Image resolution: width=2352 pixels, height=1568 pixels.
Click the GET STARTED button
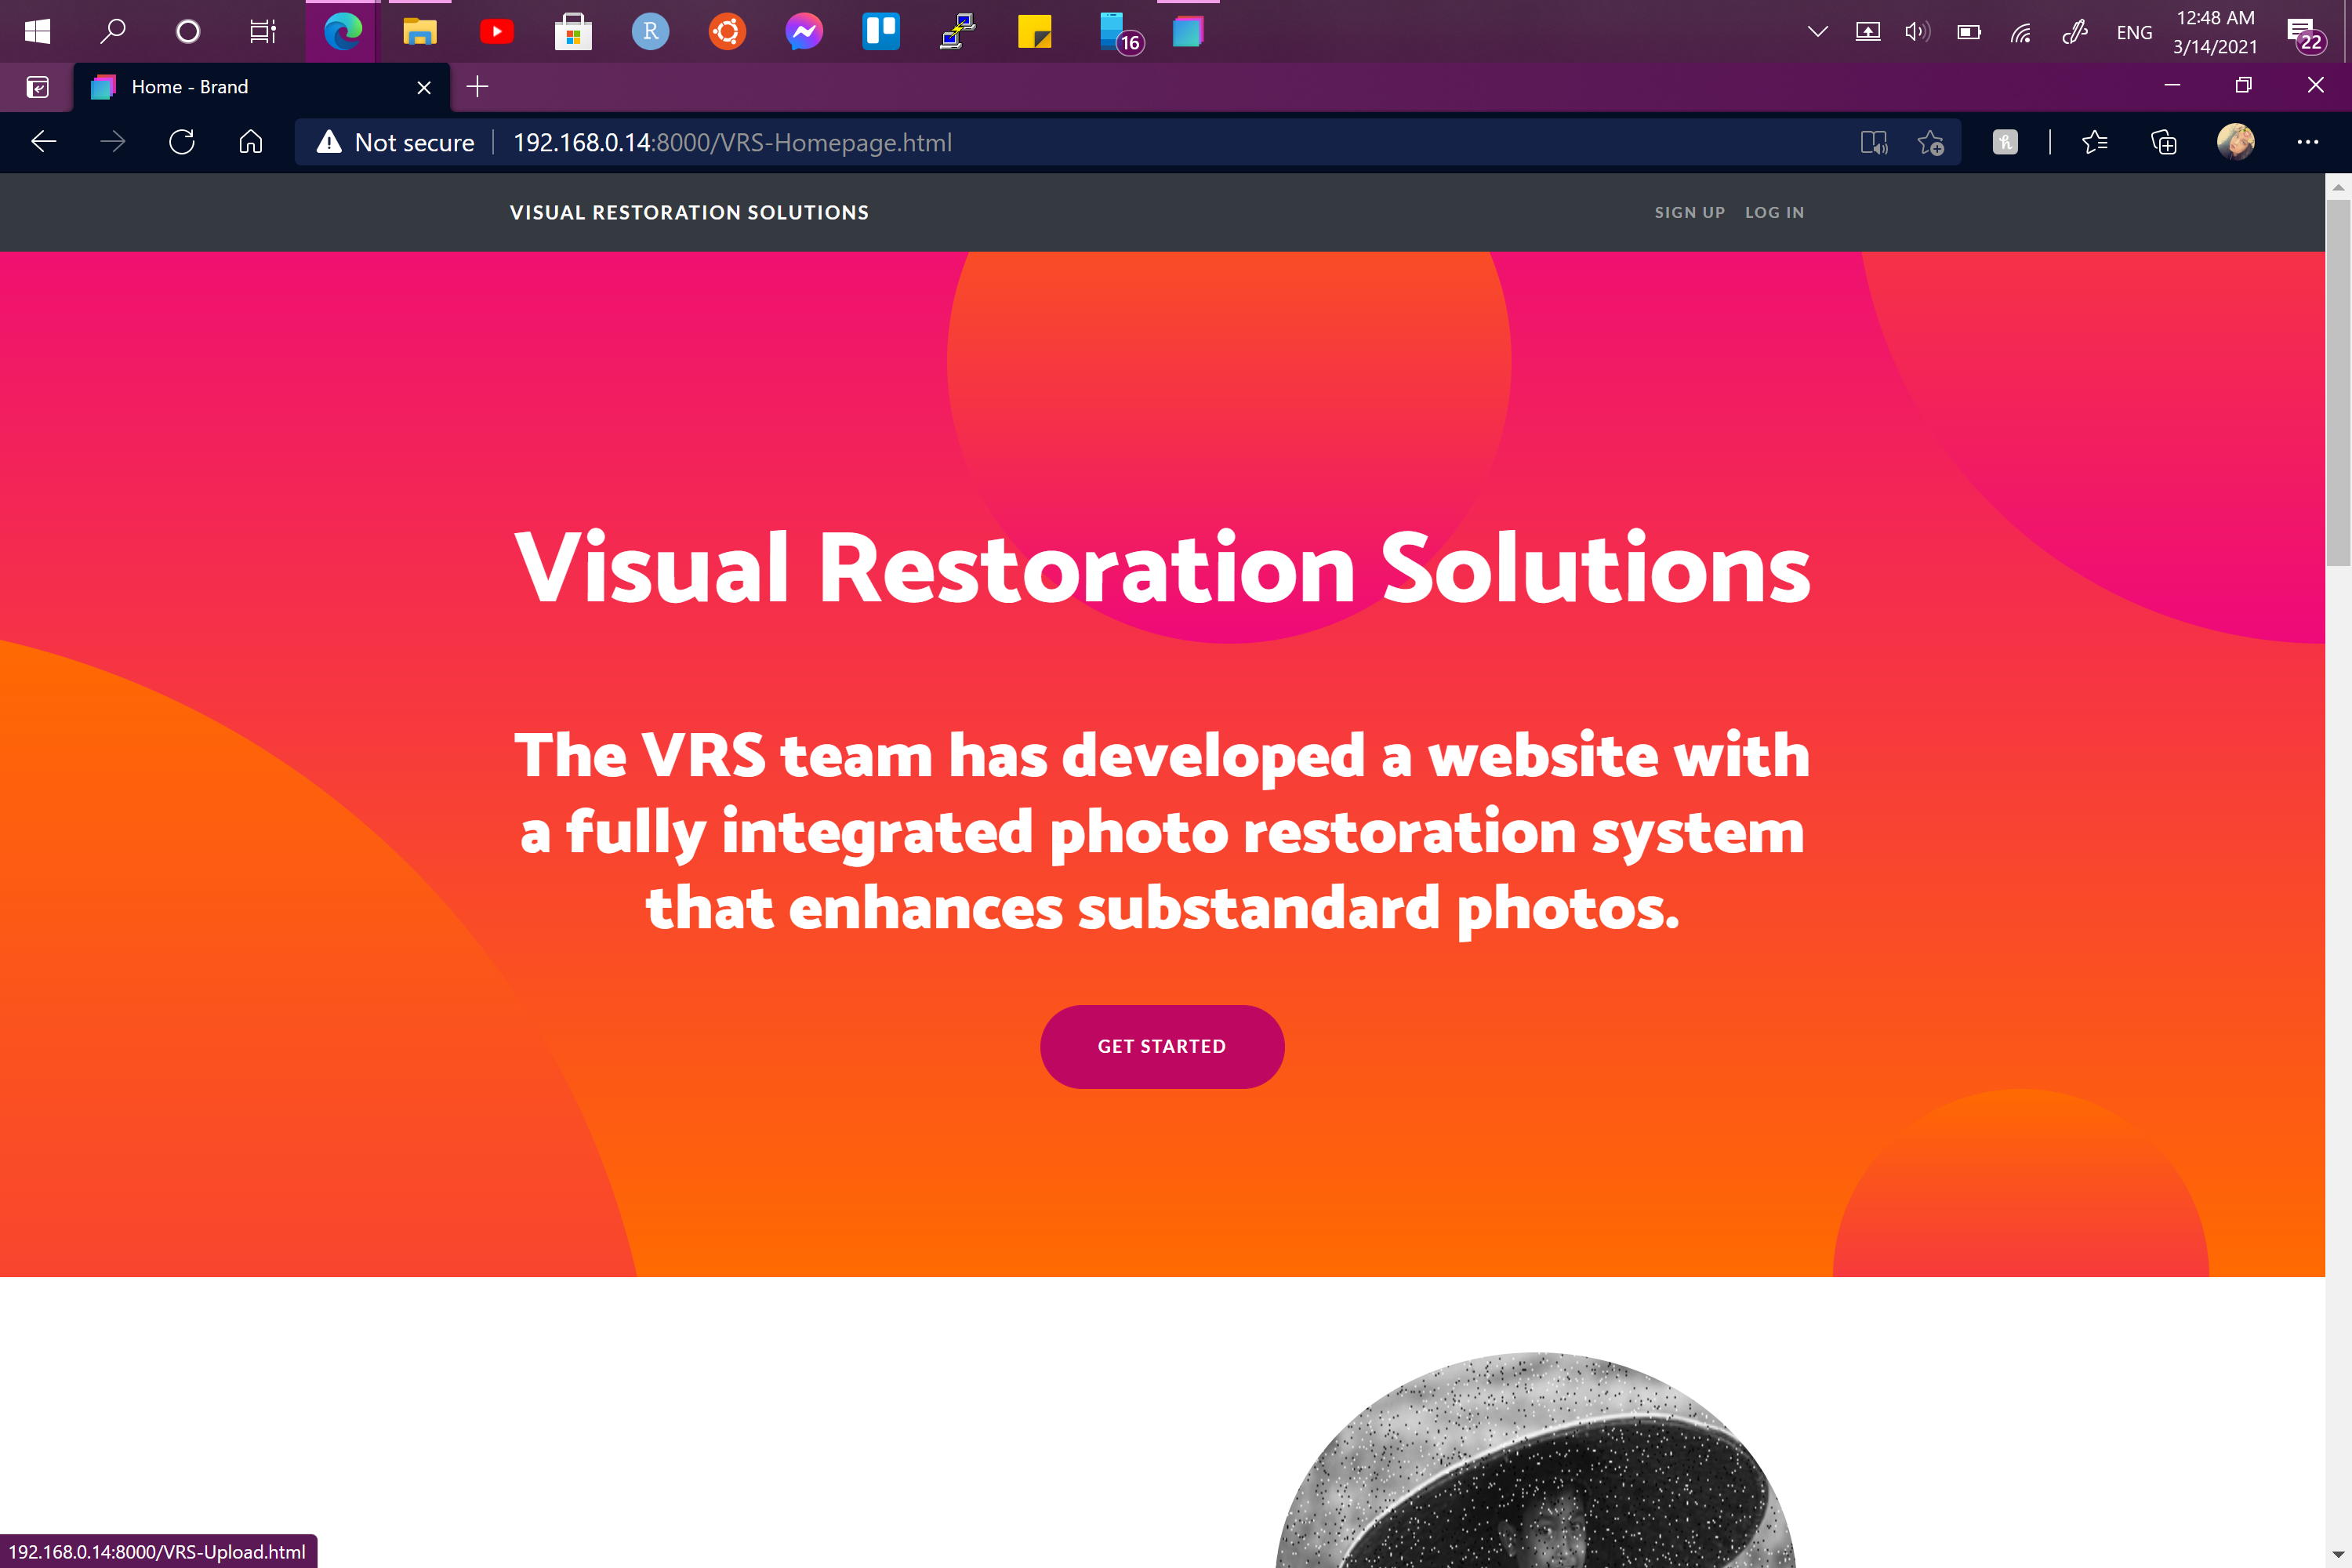click(x=1162, y=1046)
